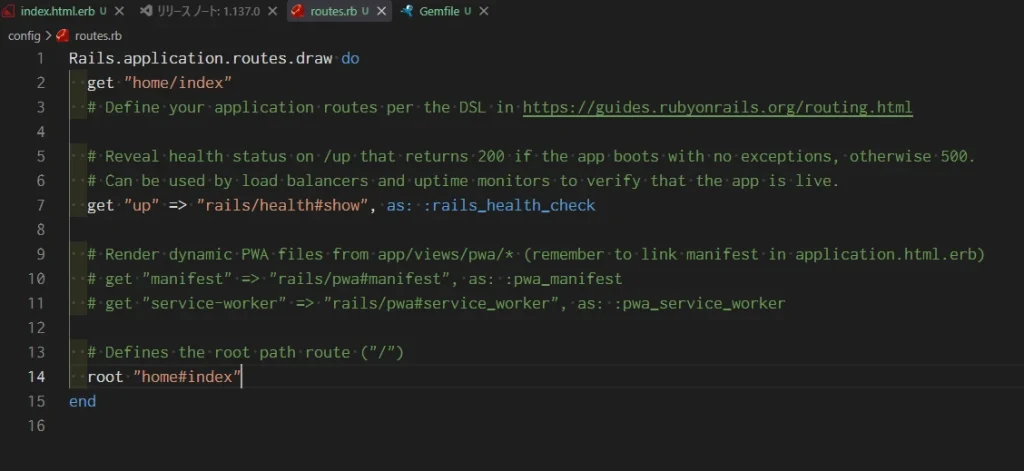Viewport: 1024px width, 471px height.
Task: Click the Gemfile tab's file icon
Action: click(407, 11)
